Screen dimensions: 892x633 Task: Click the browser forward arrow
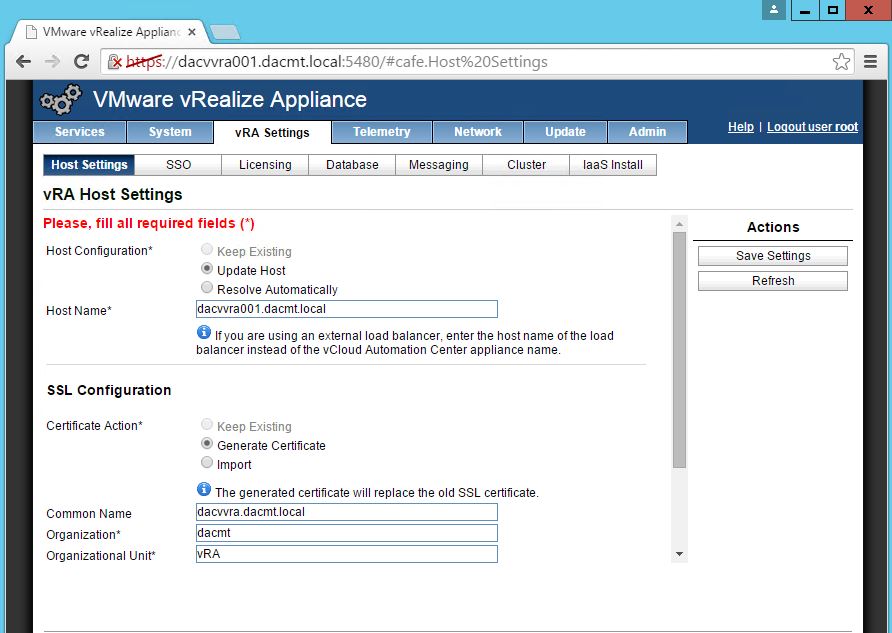point(52,61)
